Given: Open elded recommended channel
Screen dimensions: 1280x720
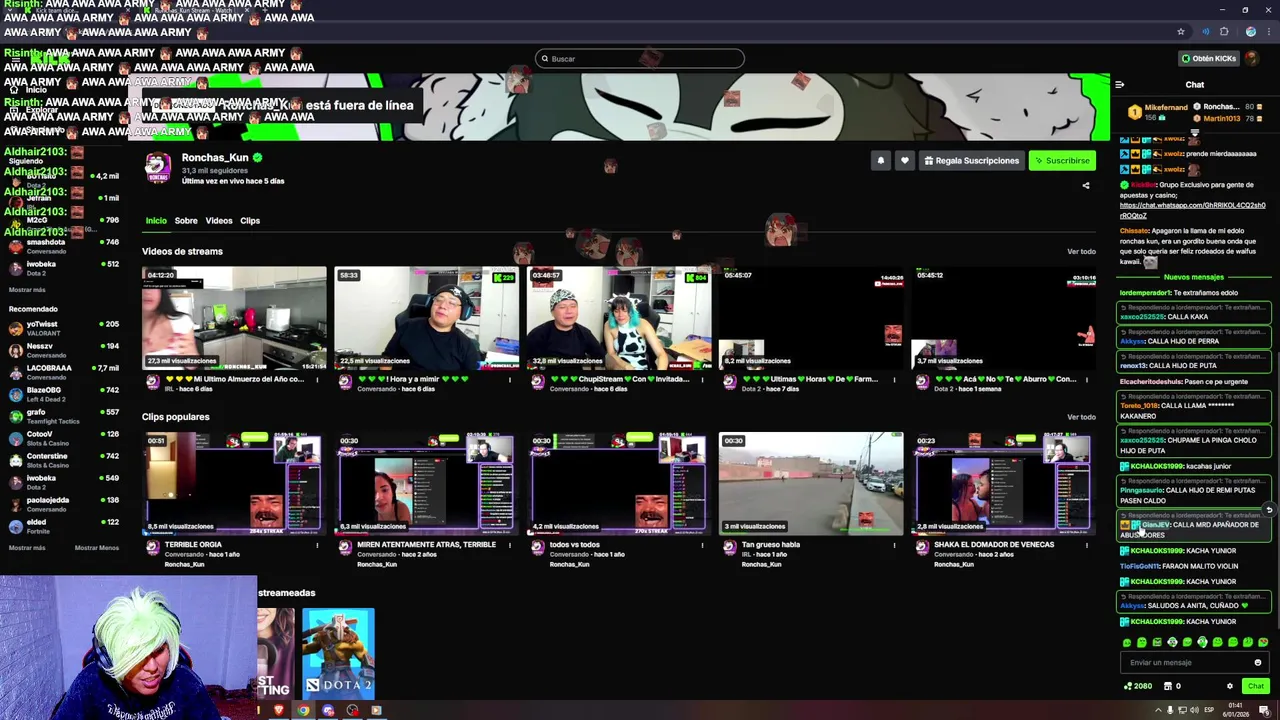Looking at the screenshot, I should [x=62, y=526].
